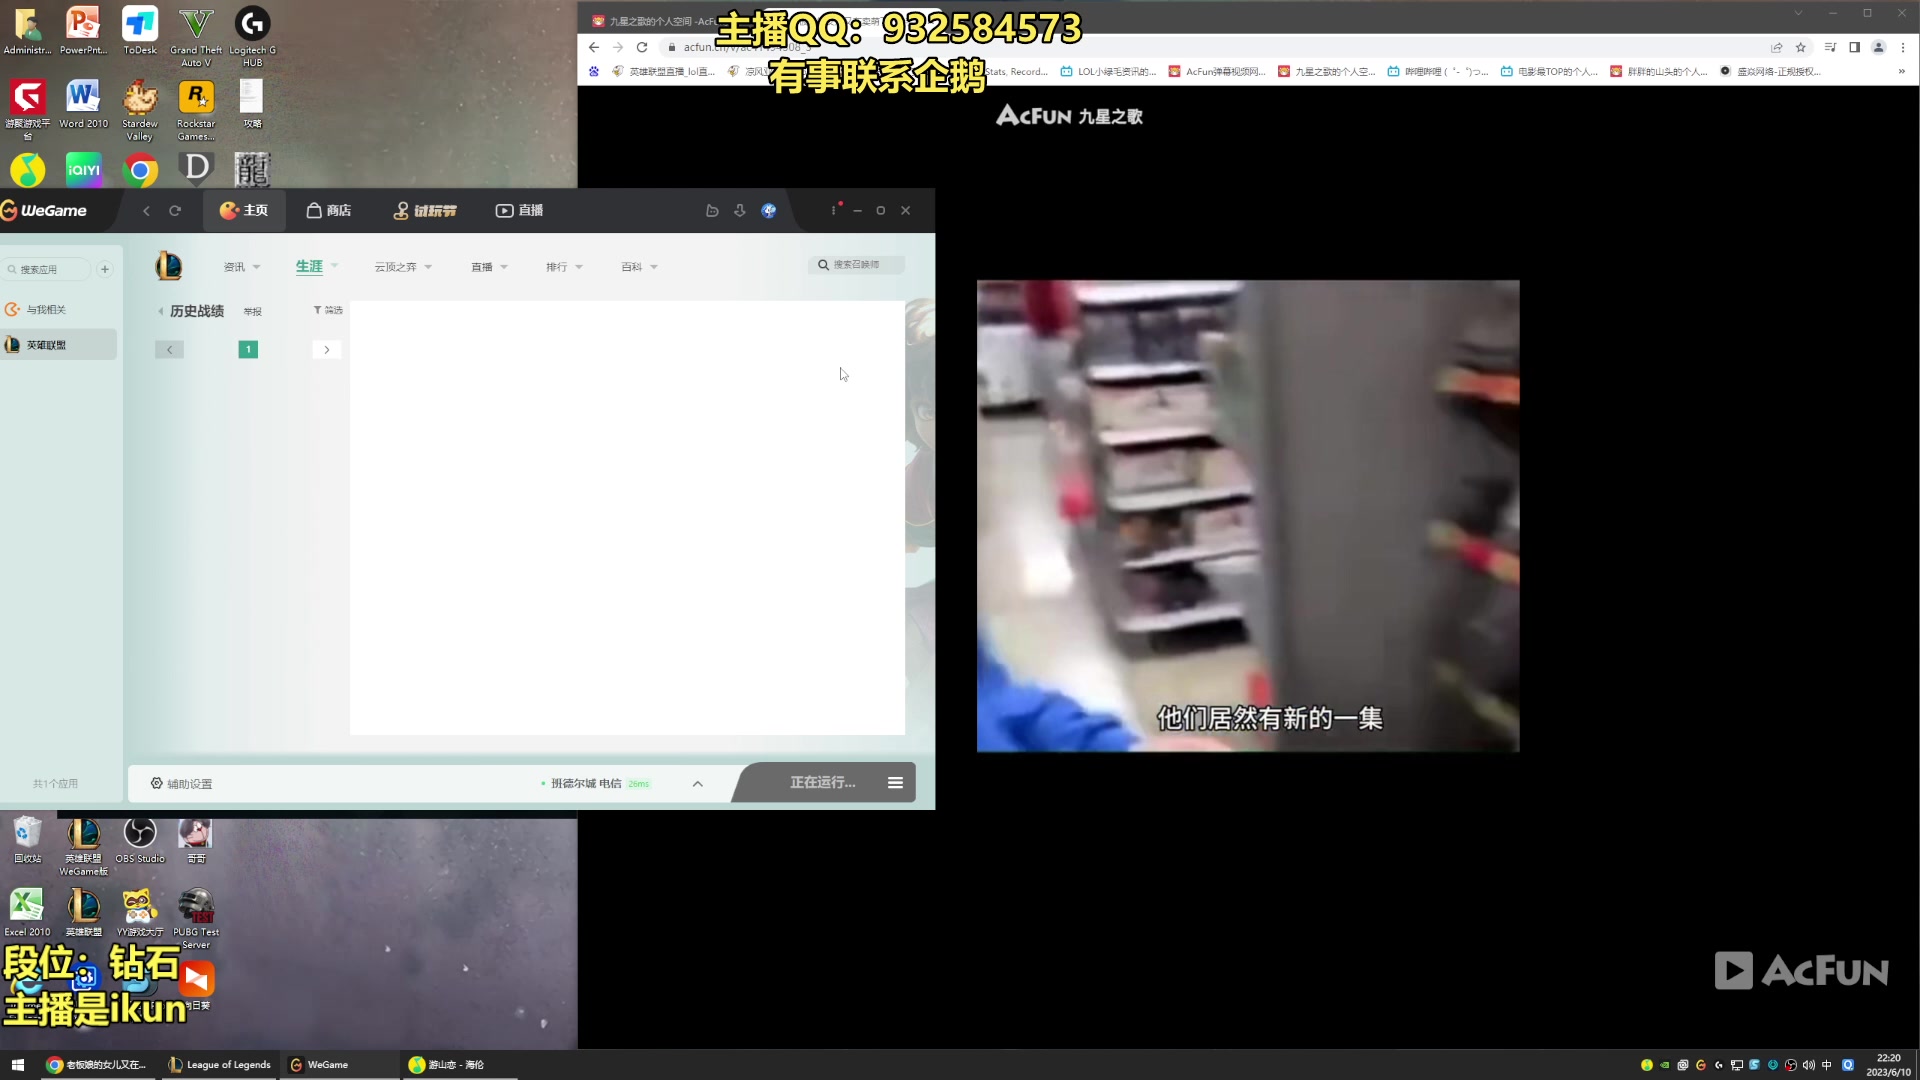Open the 电影最TOP bookmark
The image size is (1920, 1080).
[1549, 72]
